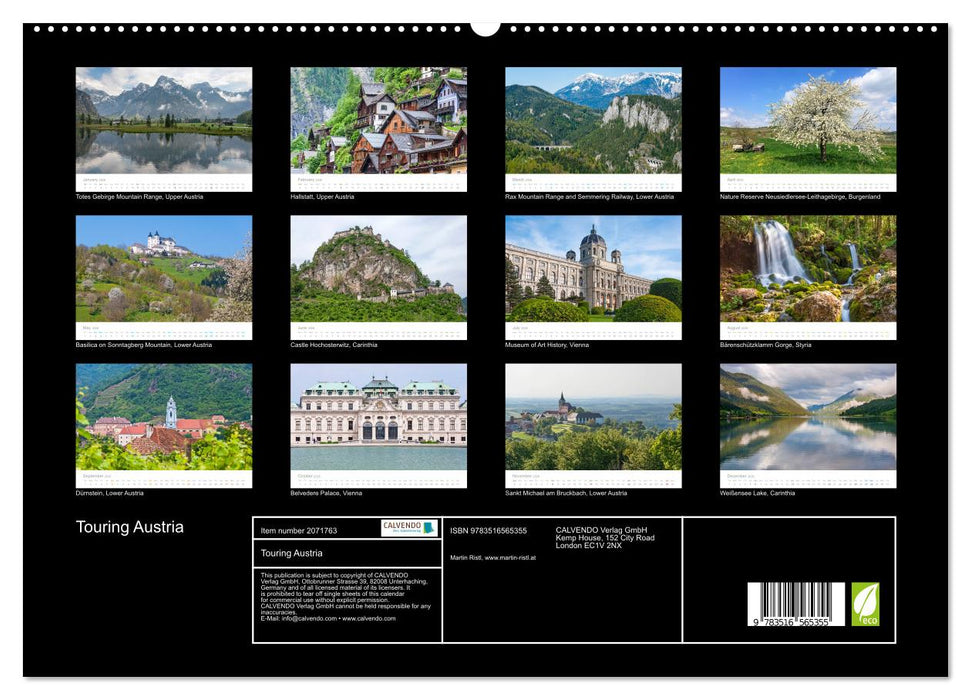Click the Hallstatt February image

[x=378, y=126]
